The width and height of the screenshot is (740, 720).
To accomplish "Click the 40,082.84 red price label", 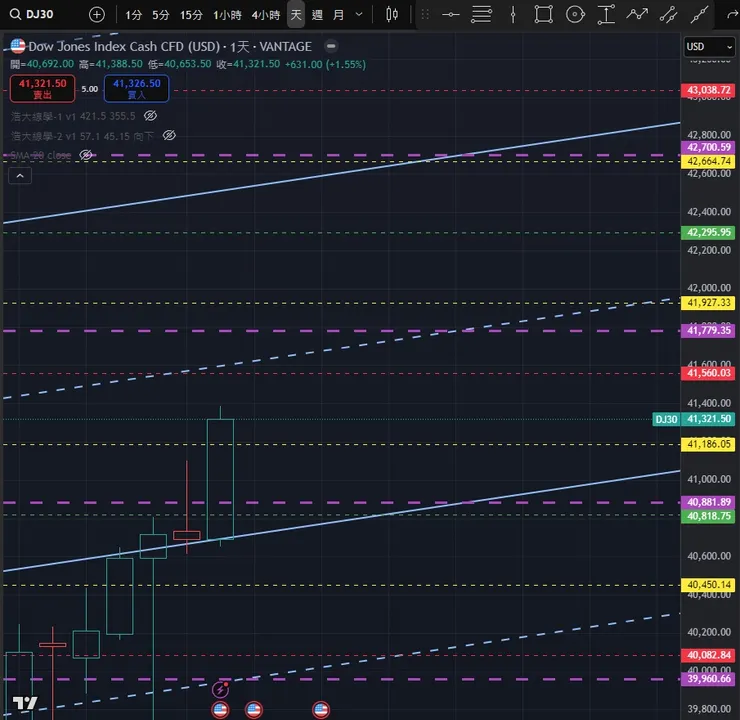I will click(x=708, y=655).
